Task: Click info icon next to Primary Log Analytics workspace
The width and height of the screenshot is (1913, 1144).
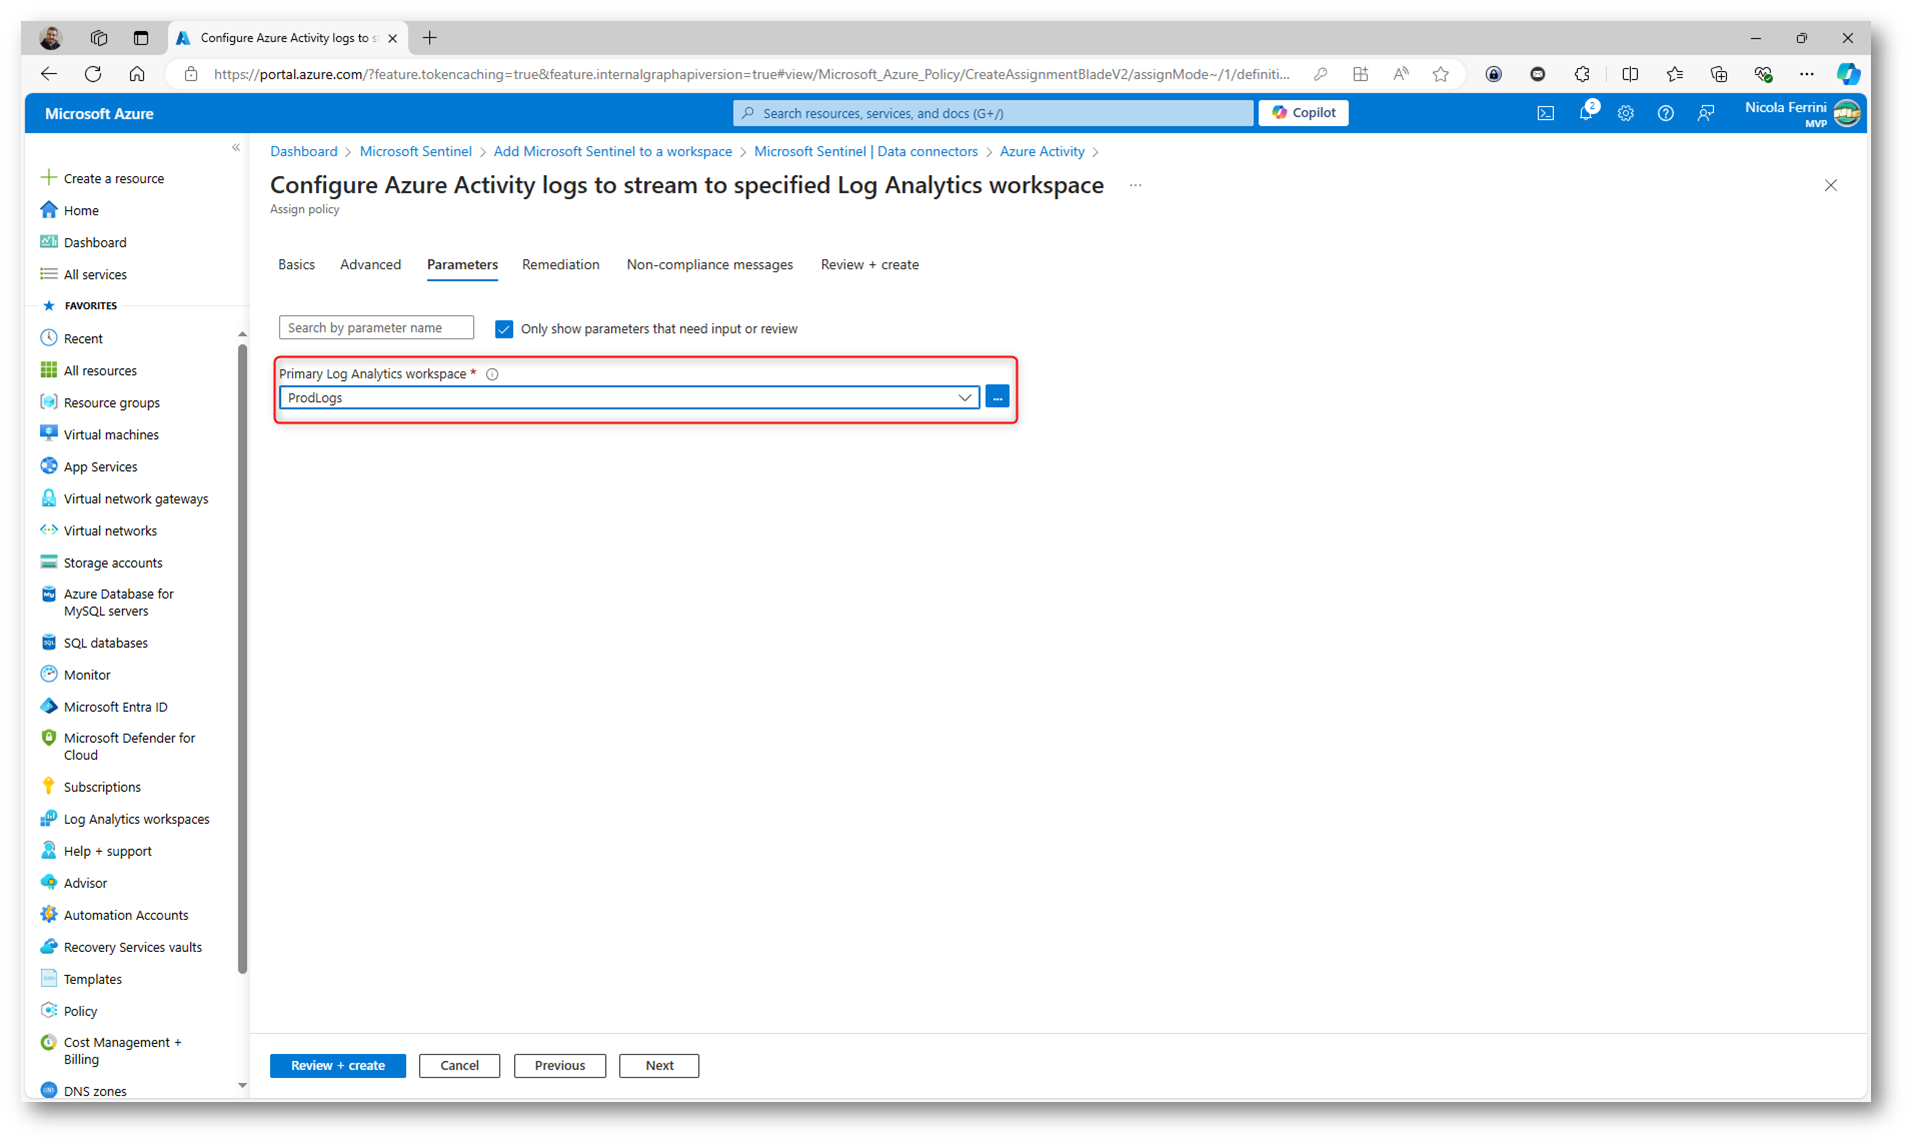Action: (492, 374)
